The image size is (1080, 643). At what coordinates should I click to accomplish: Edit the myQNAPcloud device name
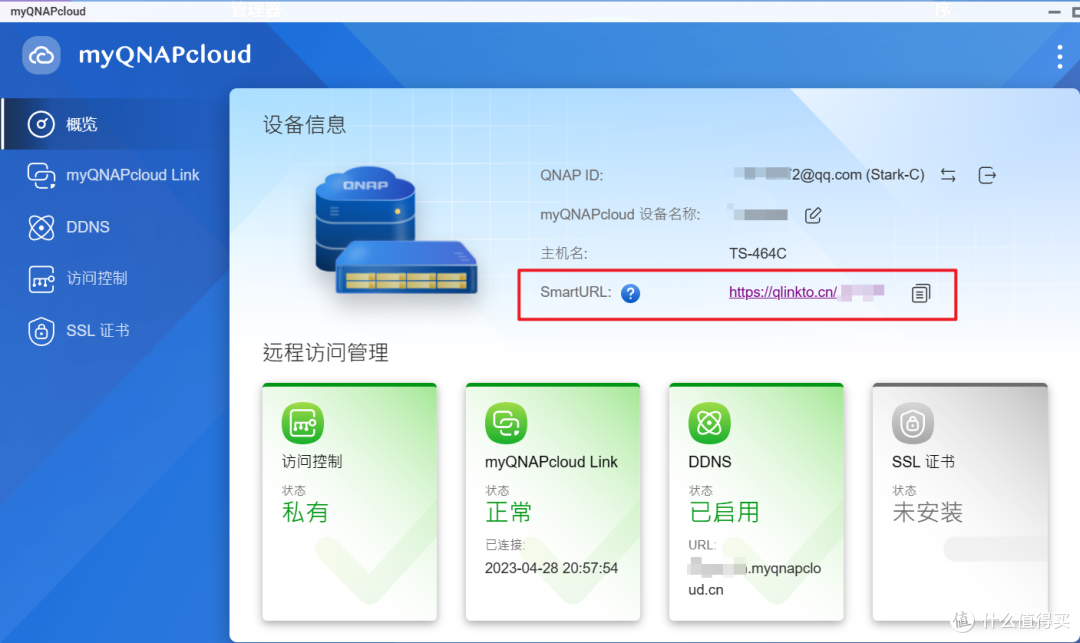tap(813, 215)
